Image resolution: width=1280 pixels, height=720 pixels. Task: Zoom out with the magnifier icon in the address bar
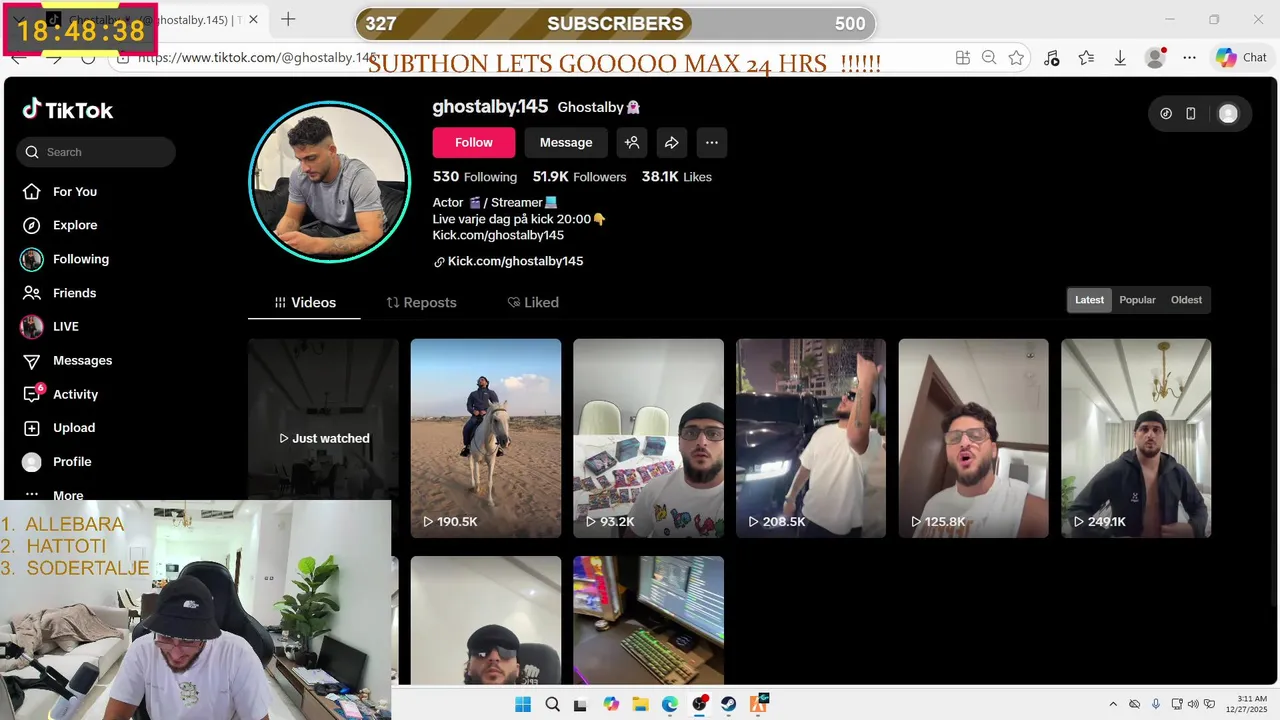click(989, 58)
